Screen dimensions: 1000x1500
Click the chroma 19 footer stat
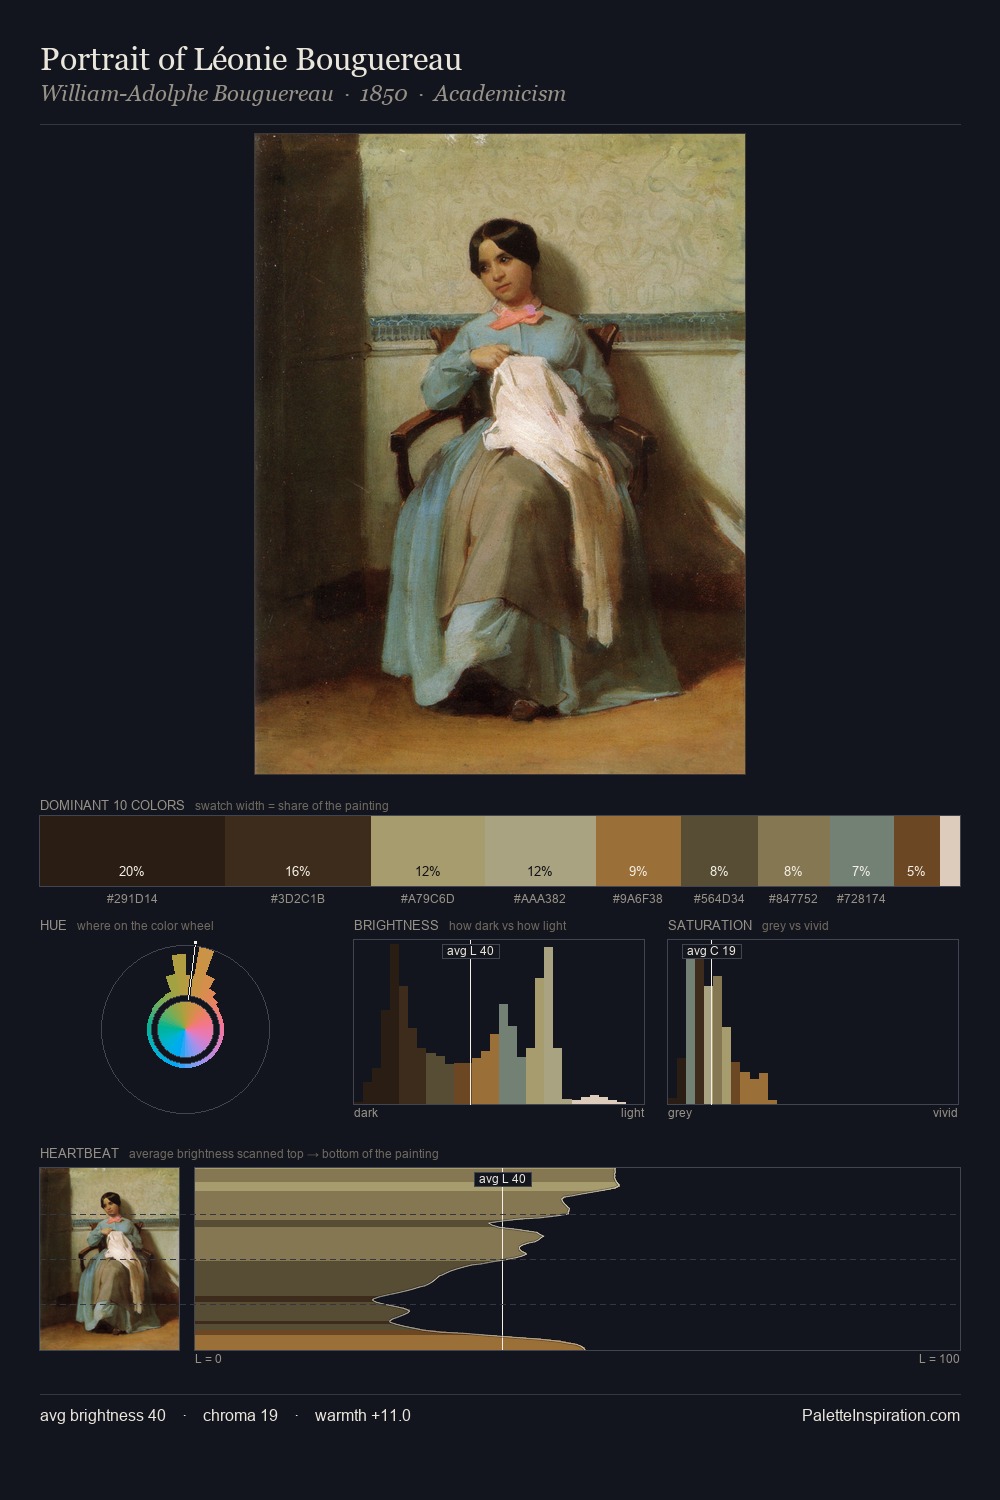pos(240,1415)
